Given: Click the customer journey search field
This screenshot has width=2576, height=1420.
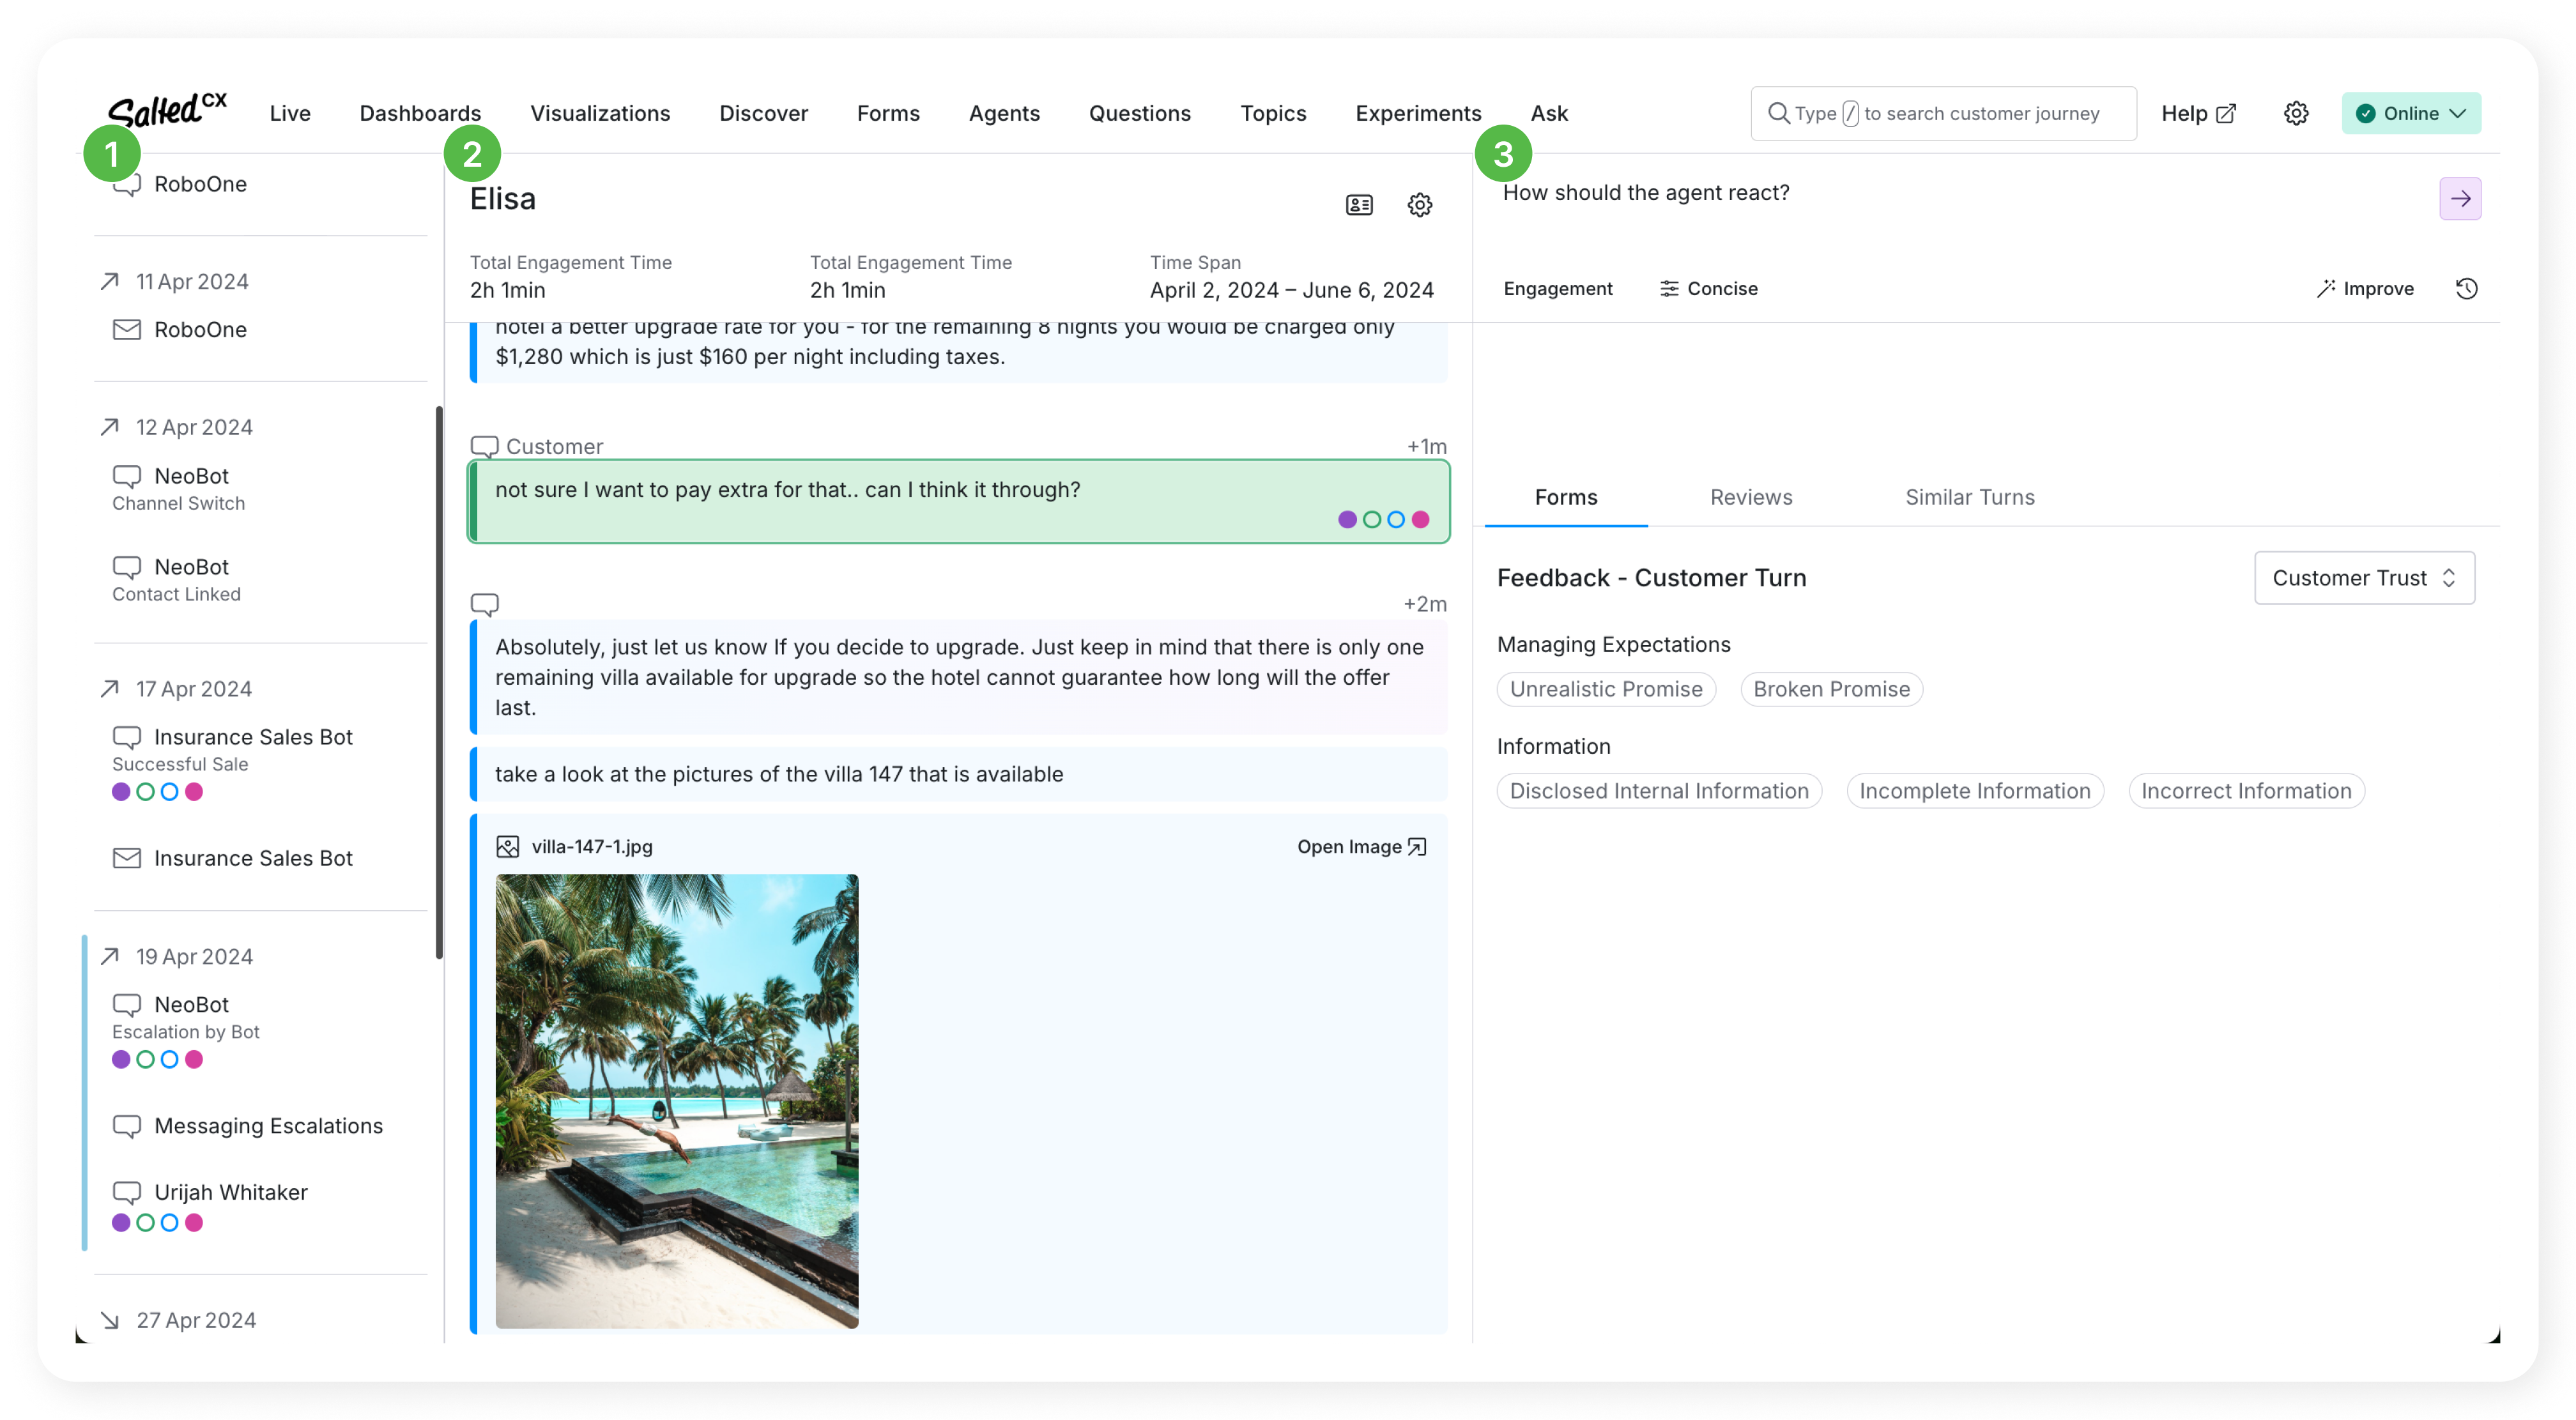Looking at the screenshot, I should [x=1943, y=113].
